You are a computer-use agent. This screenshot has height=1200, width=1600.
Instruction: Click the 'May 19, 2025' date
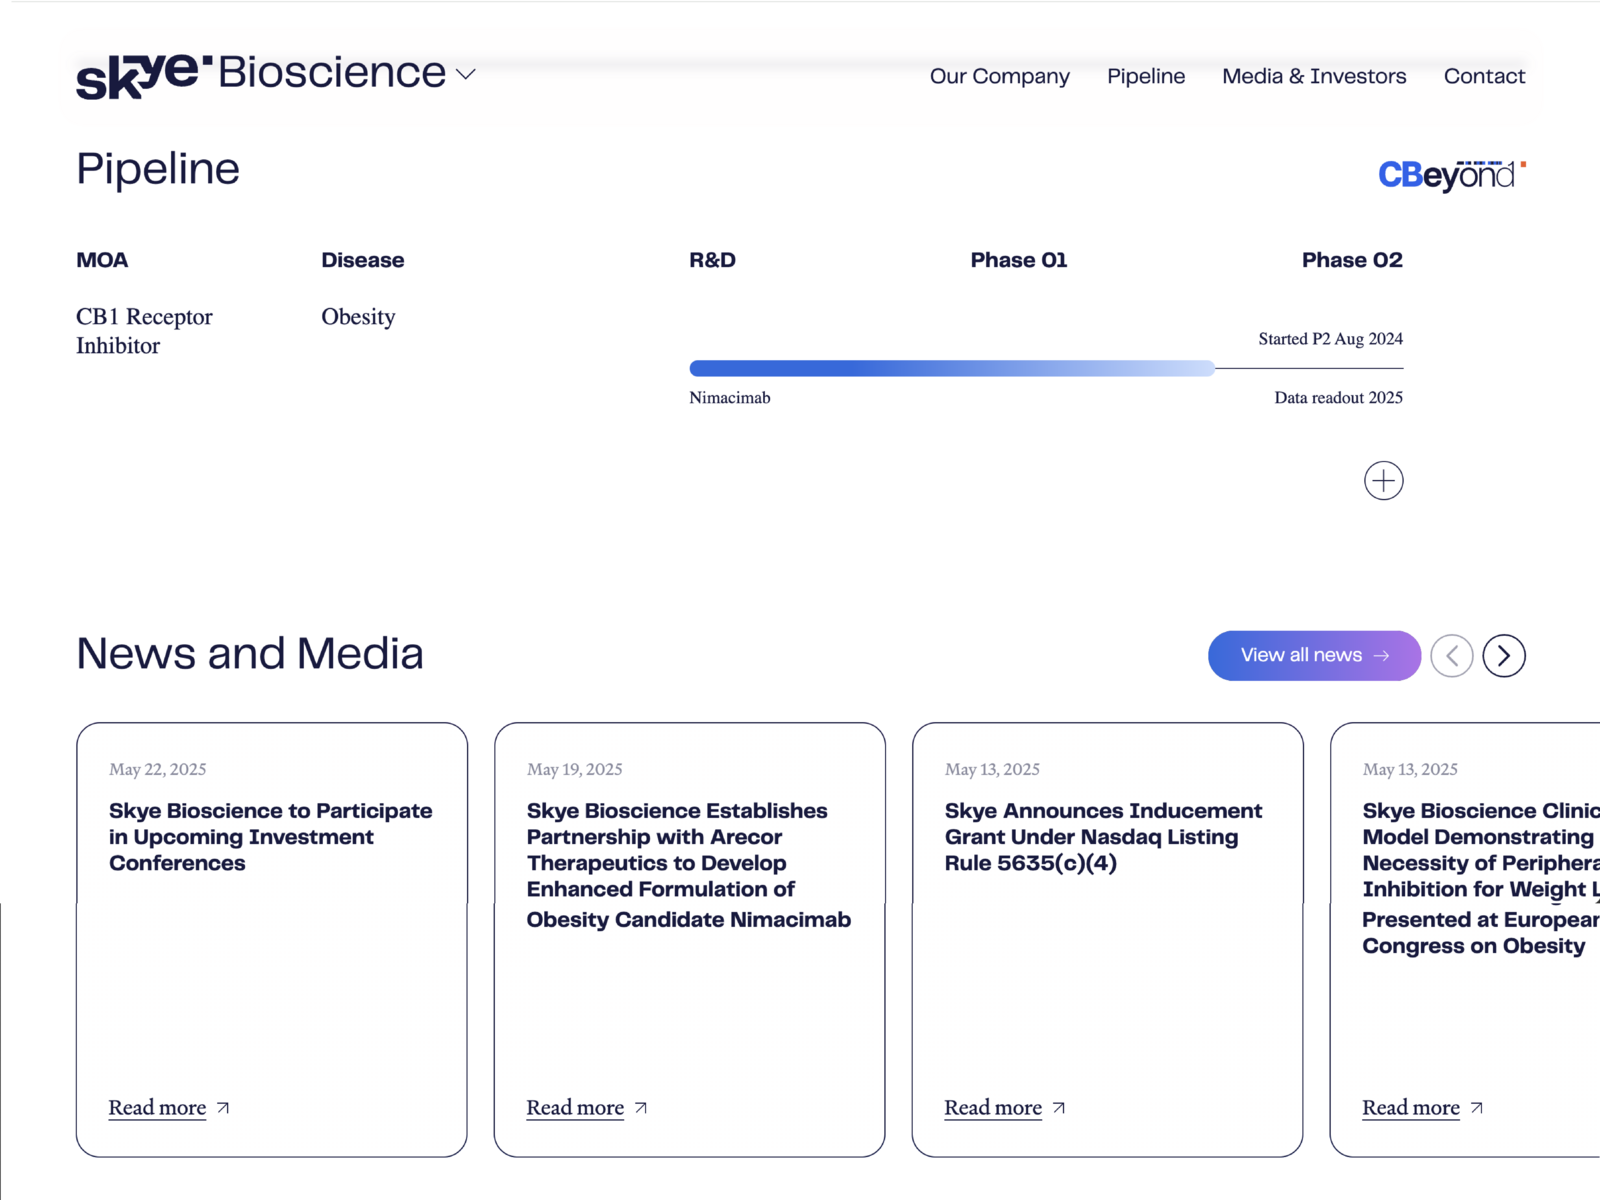click(575, 769)
